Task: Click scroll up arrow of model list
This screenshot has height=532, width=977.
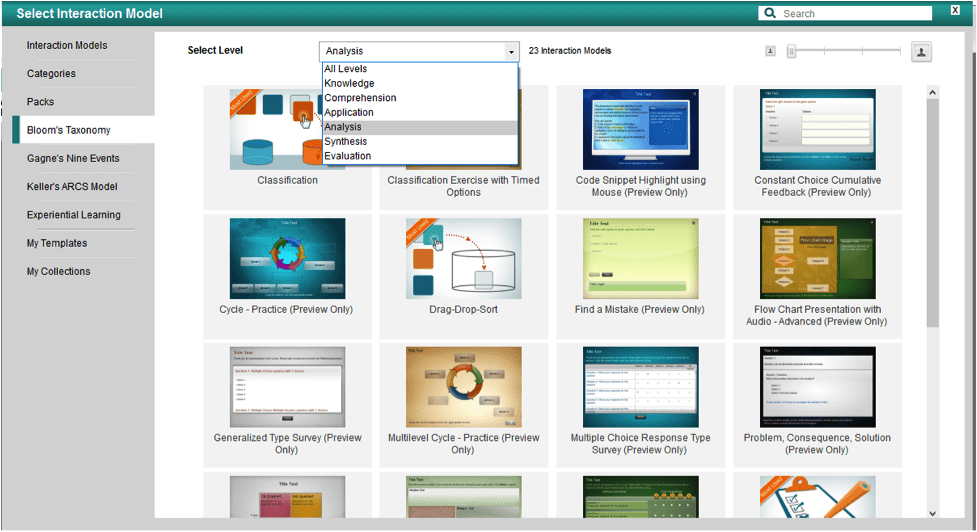Action: tap(932, 93)
